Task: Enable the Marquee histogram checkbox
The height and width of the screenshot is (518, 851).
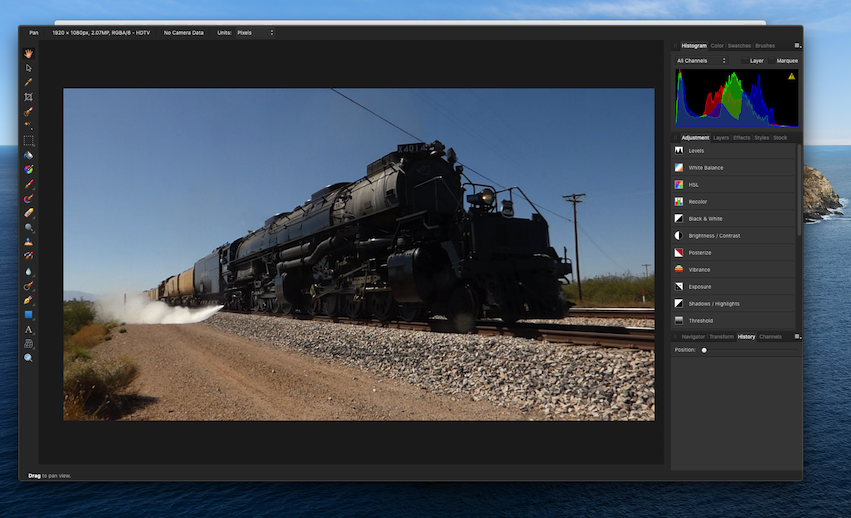Action: pos(771,61)
